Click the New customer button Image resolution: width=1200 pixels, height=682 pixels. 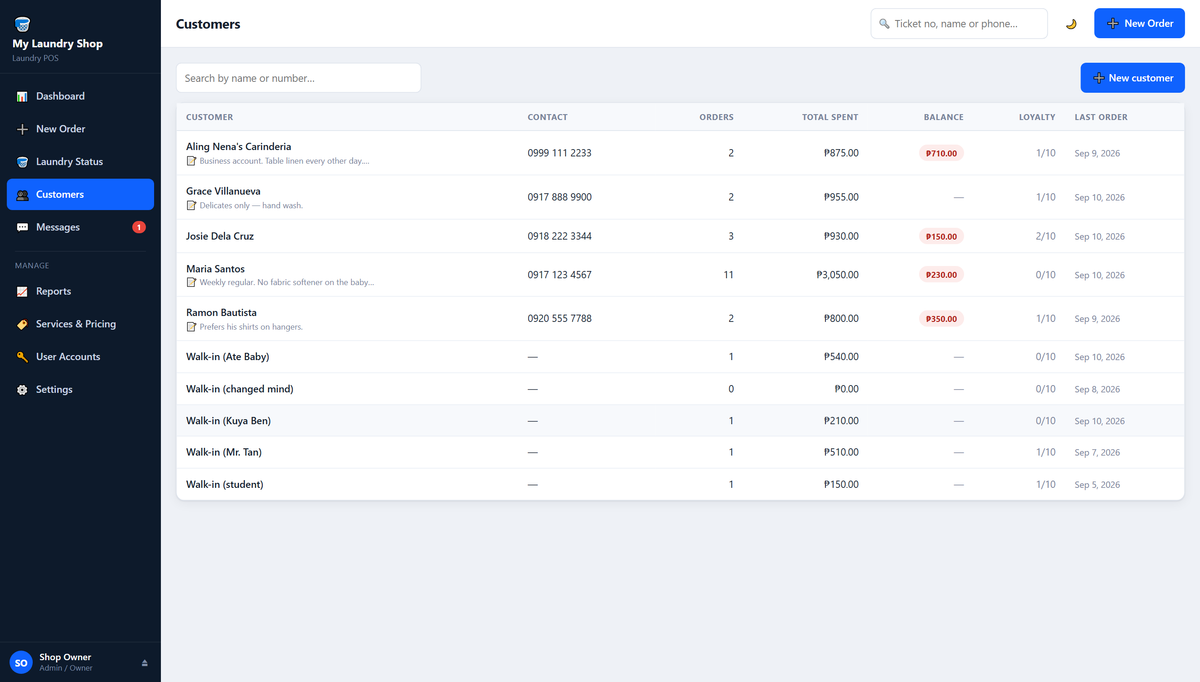pyautogui.click(x=1132, y=78)
